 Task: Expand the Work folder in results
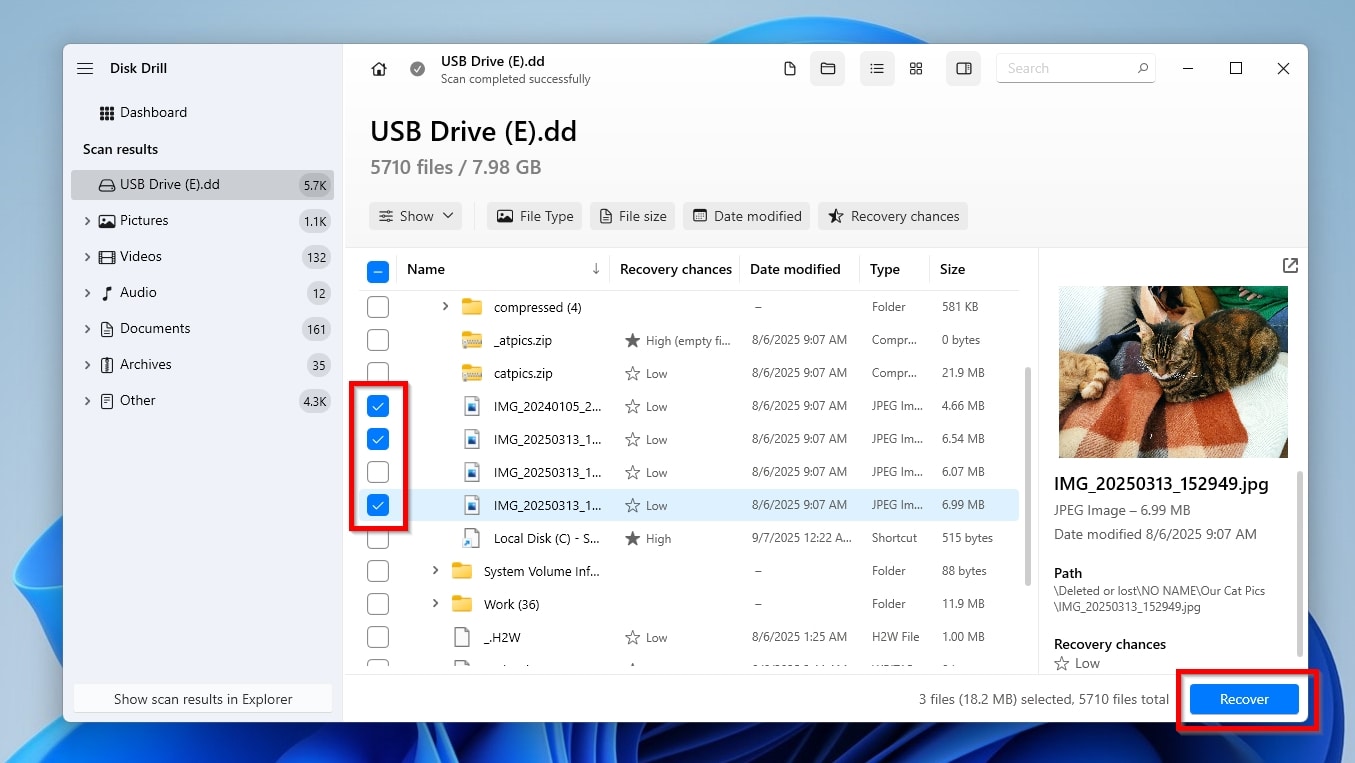[x=434, y=604]
